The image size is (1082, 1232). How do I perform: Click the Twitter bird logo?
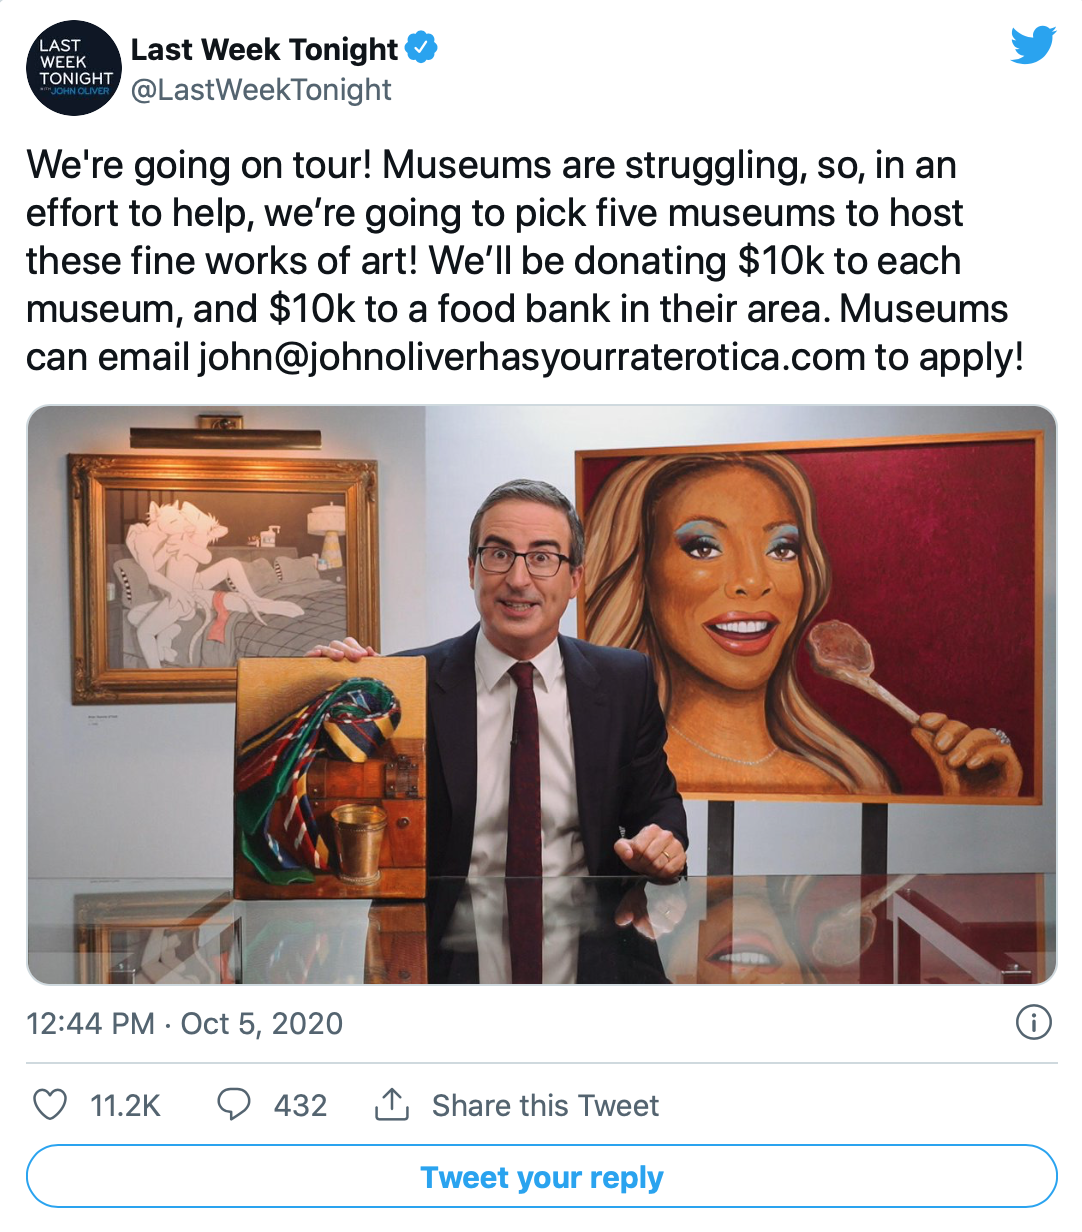(1032, 46)
